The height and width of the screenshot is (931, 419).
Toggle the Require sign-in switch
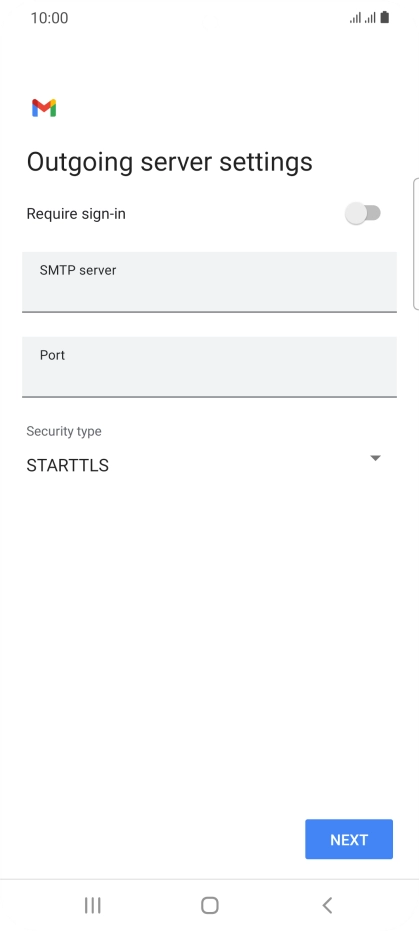363,213
